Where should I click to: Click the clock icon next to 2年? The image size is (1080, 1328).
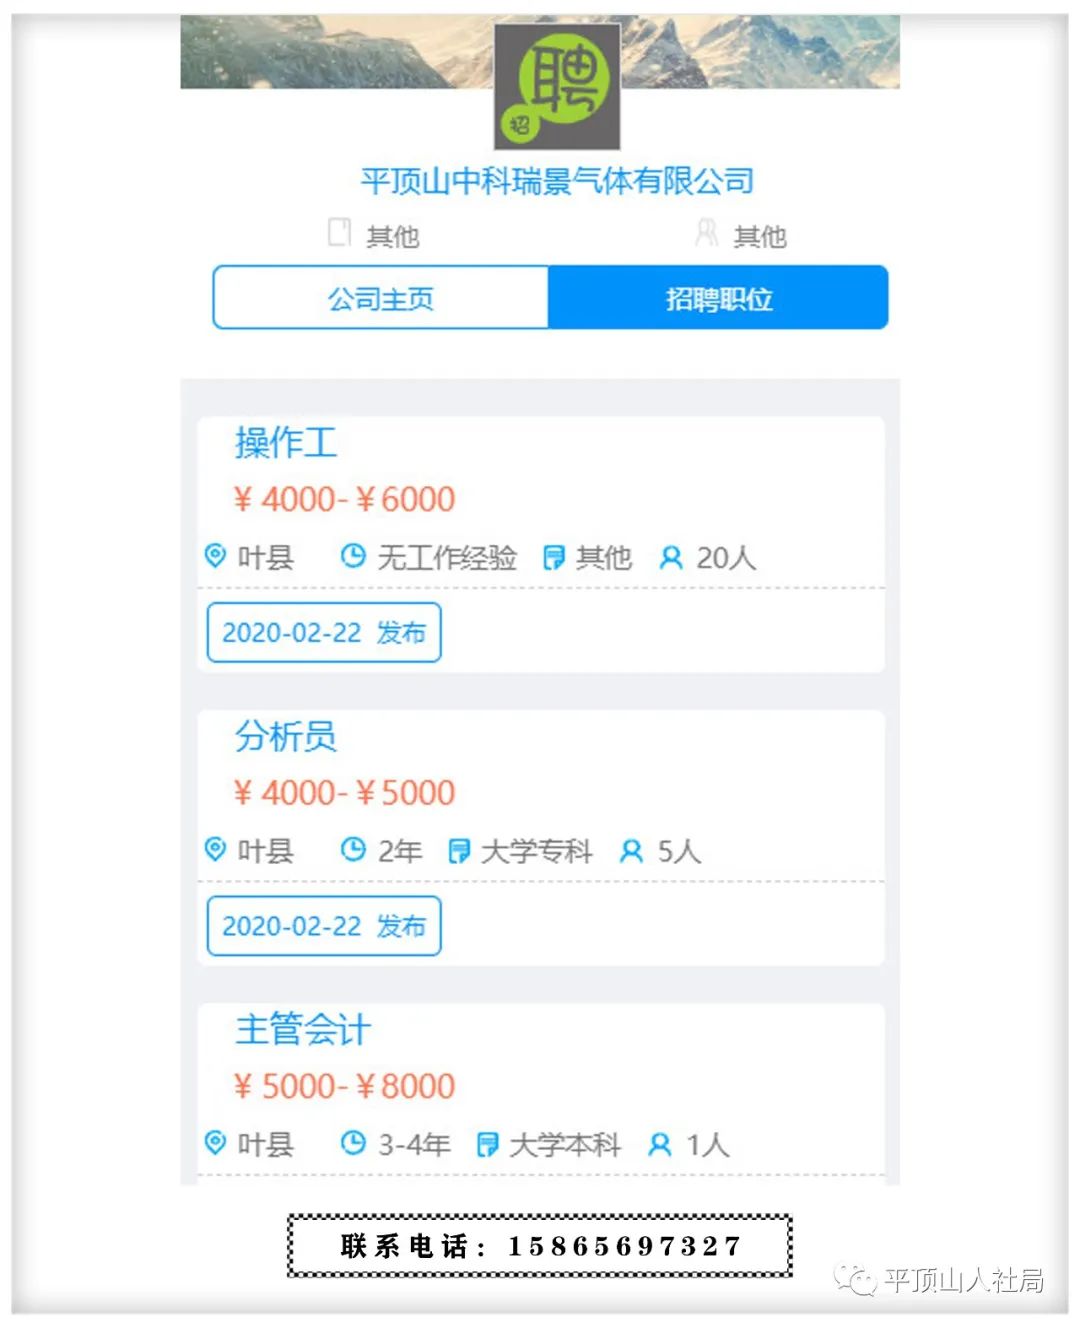tap(353, 850)
